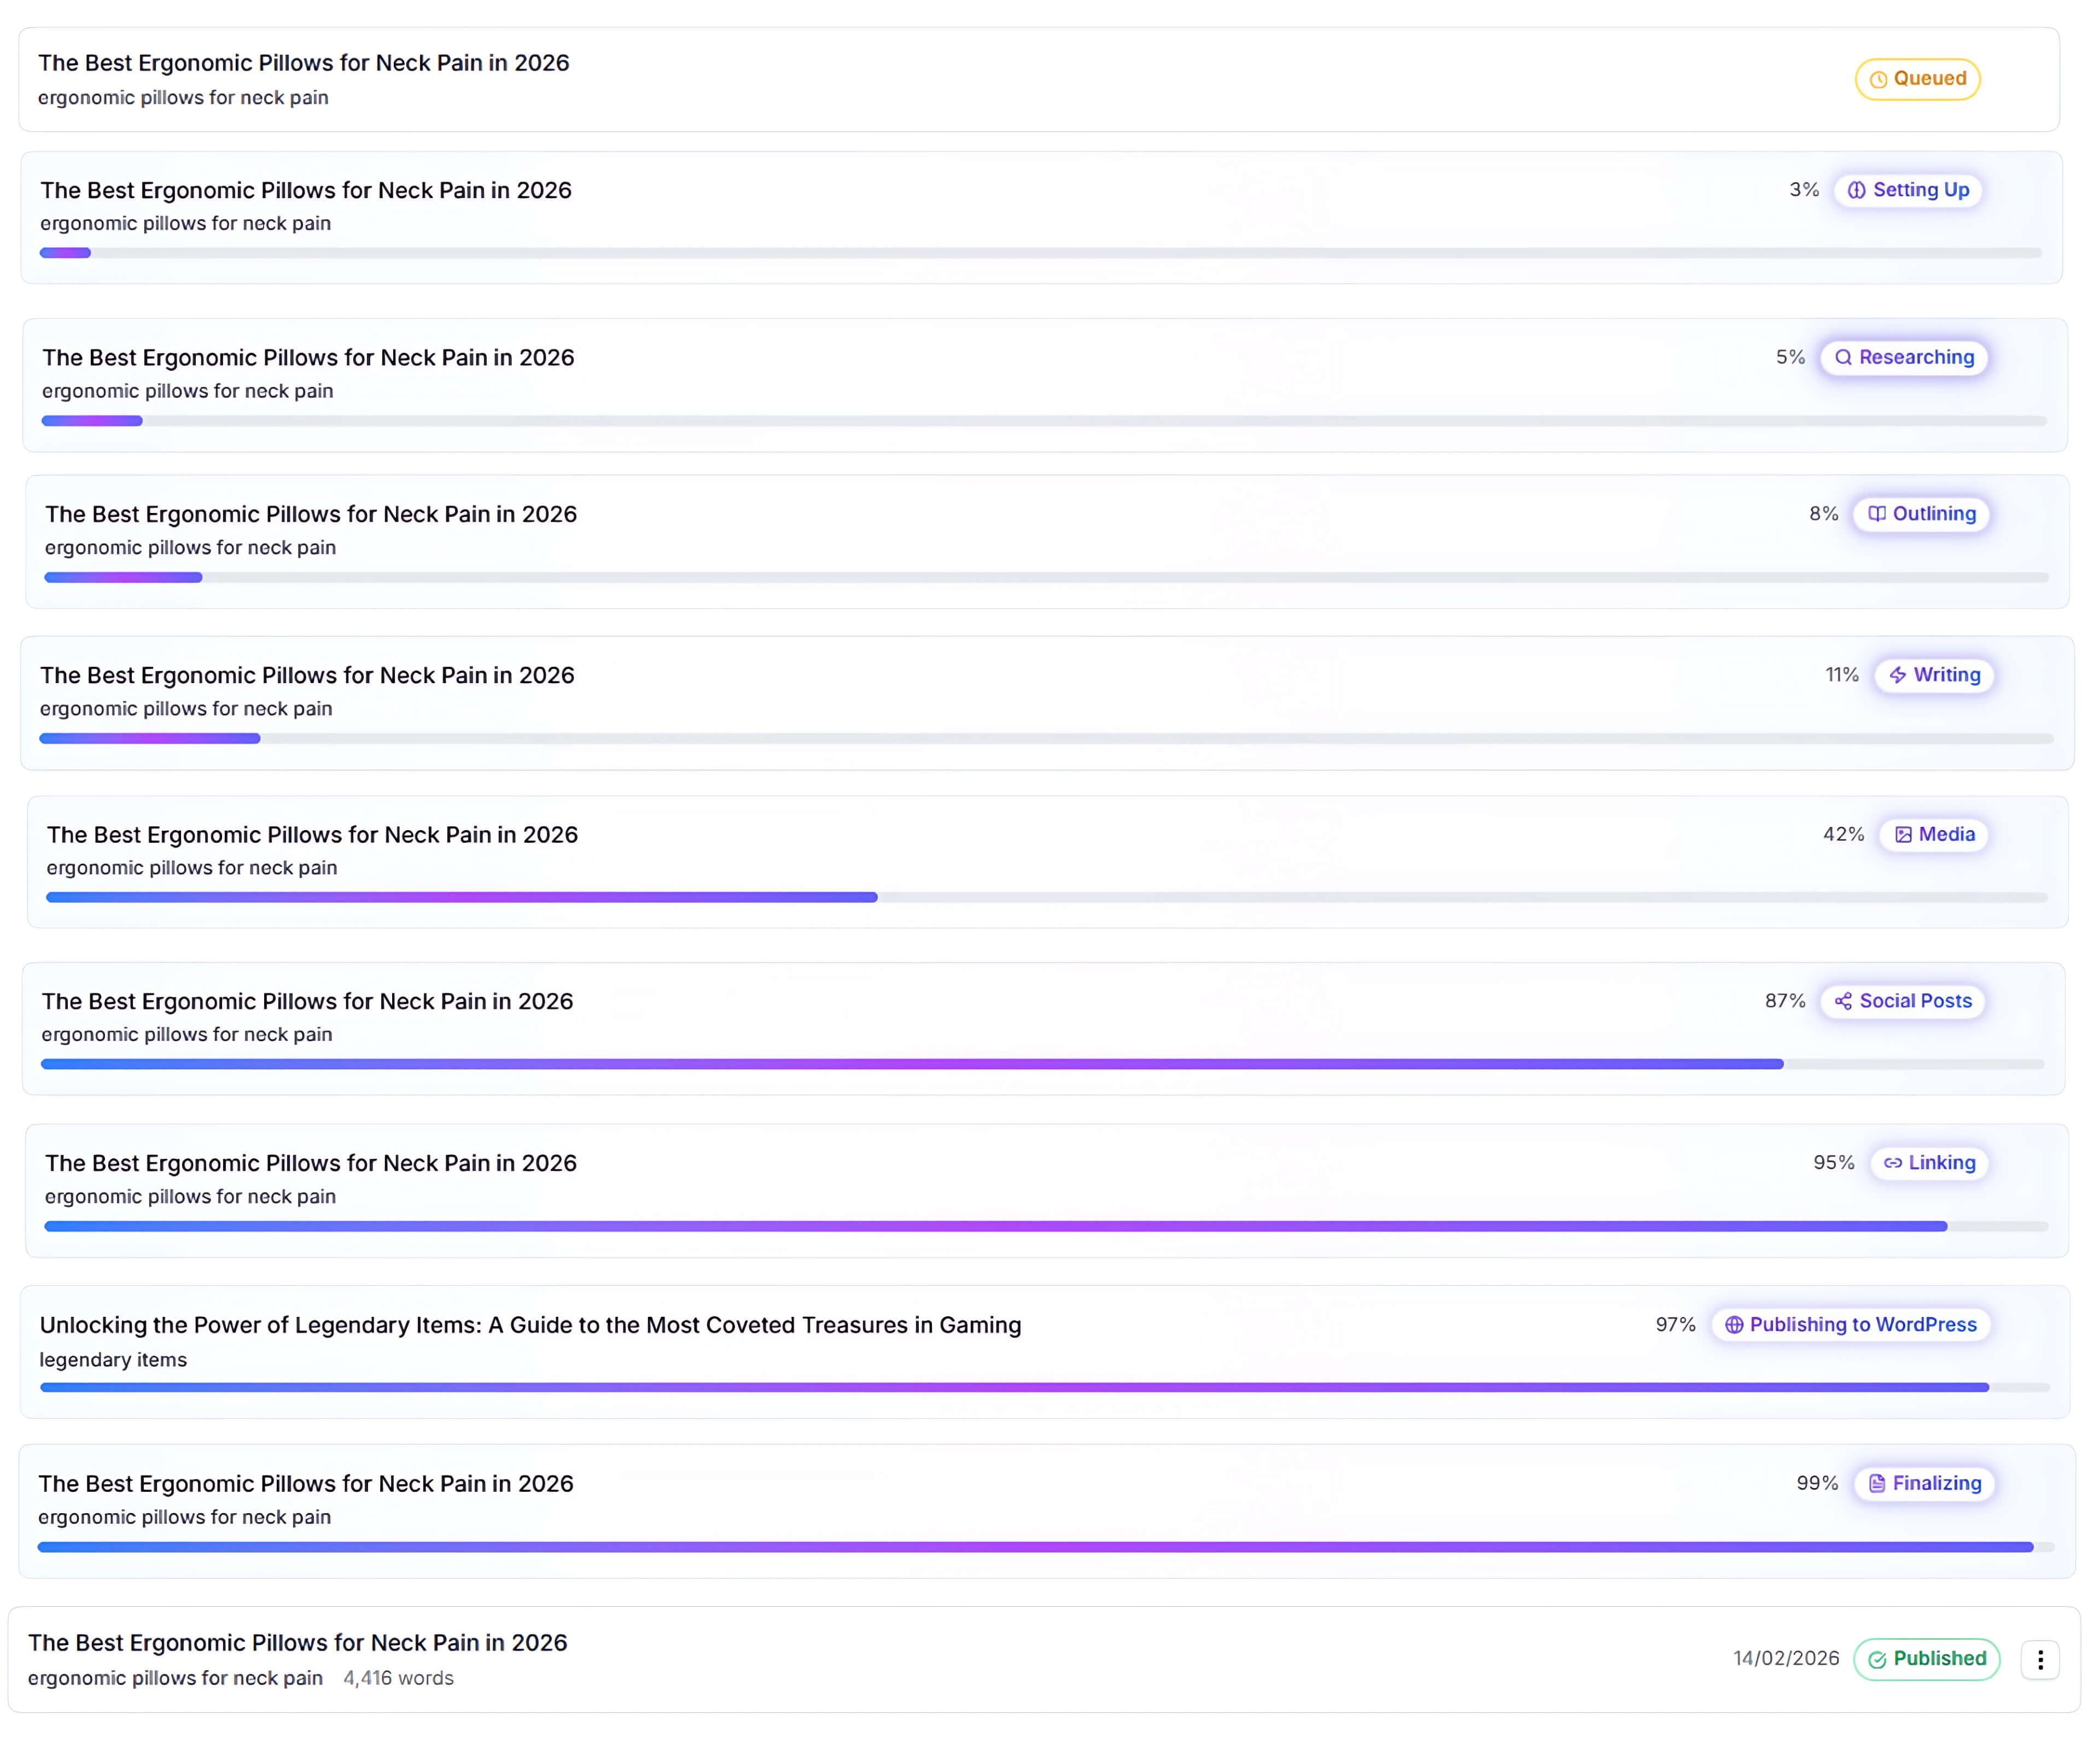
Task: Click the Queued status badge
Action: pyautogui.click(x=1917, y=79)
